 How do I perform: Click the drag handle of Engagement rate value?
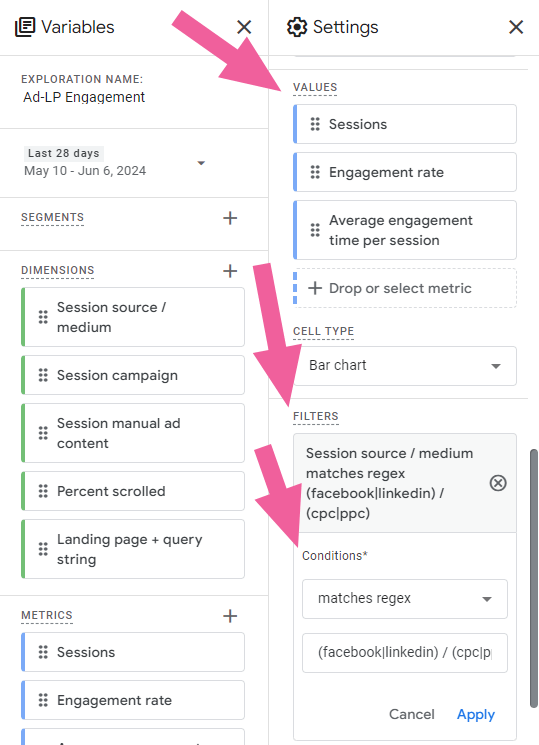point(315,172)
